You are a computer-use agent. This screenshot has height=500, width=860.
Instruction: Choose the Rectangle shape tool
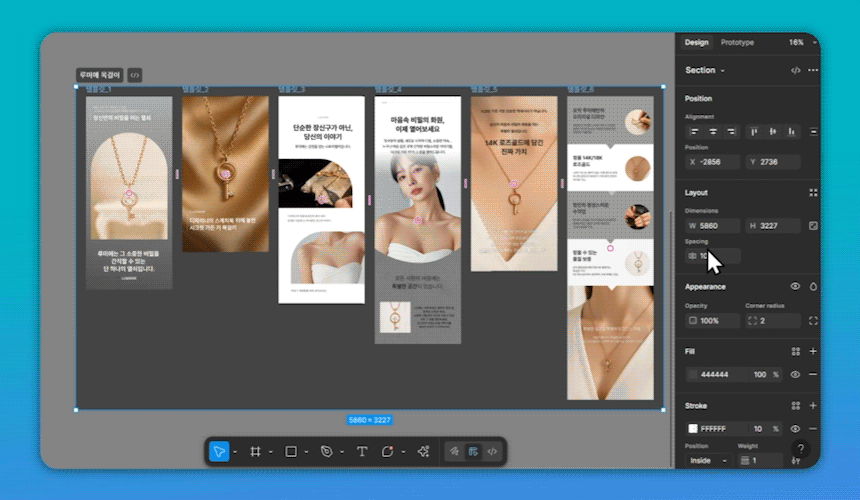point(291,452)
